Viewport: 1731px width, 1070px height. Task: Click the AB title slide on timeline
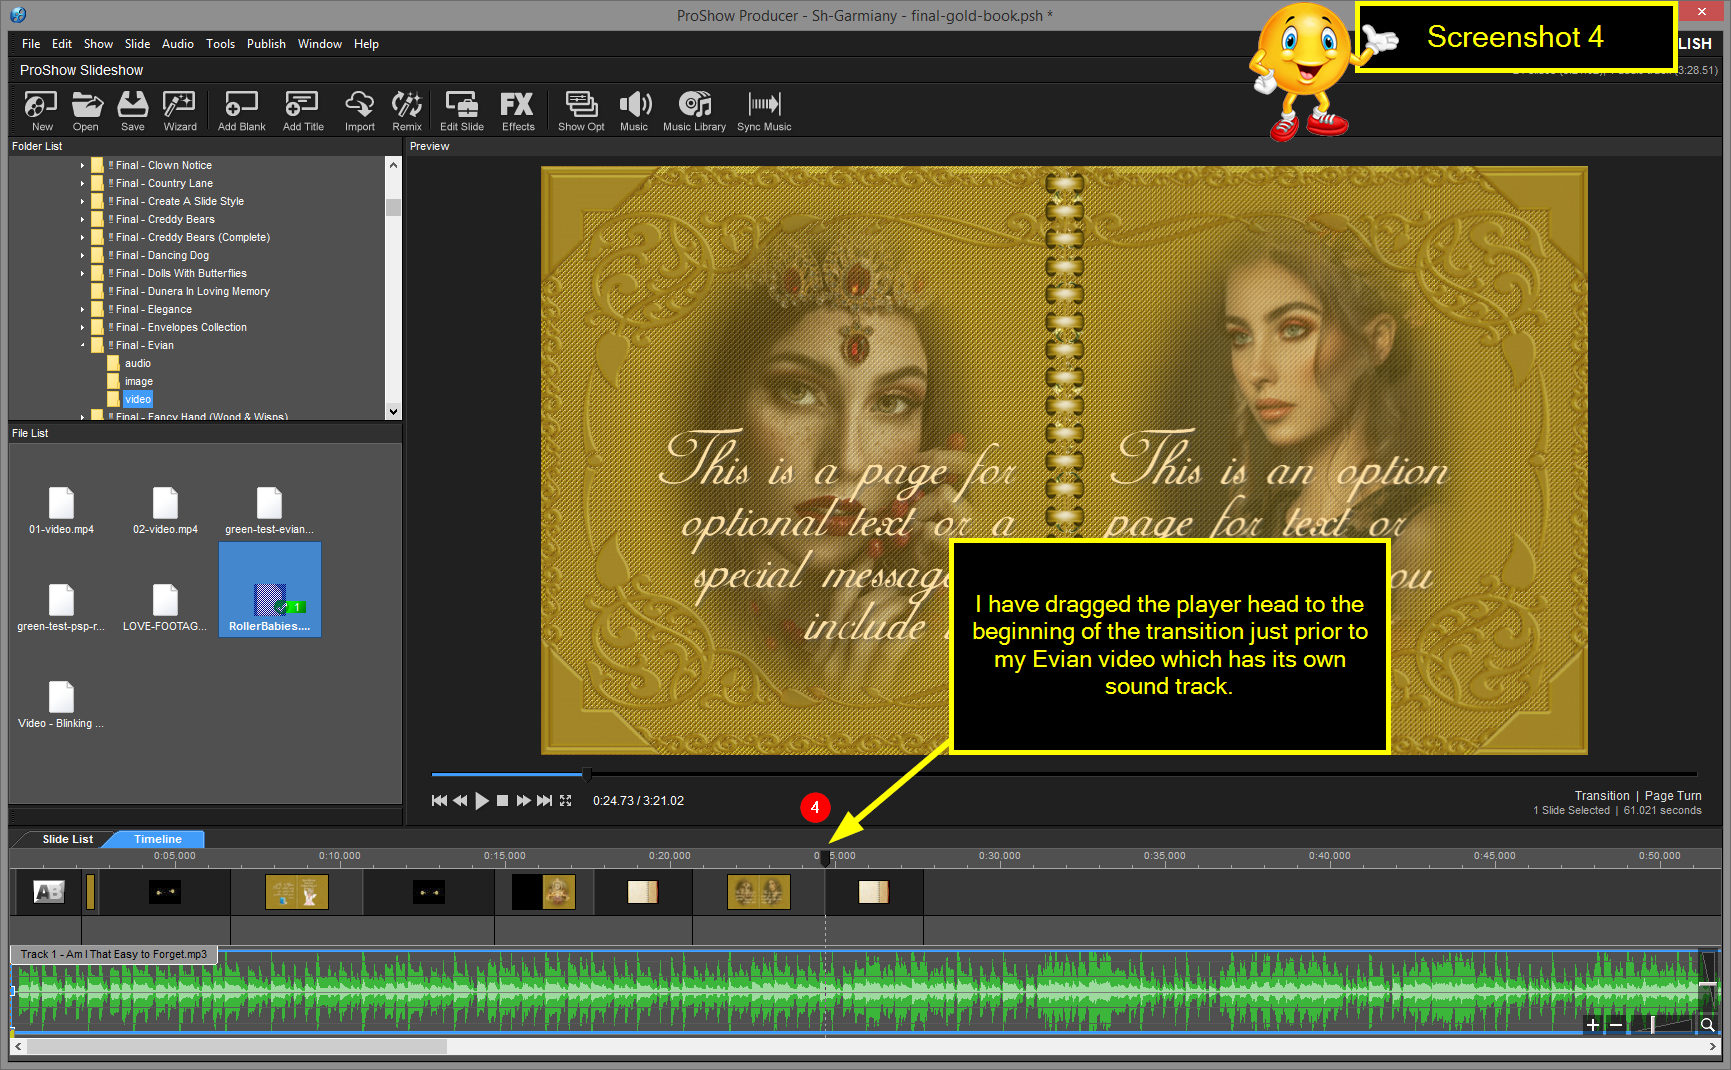(48, 892)
